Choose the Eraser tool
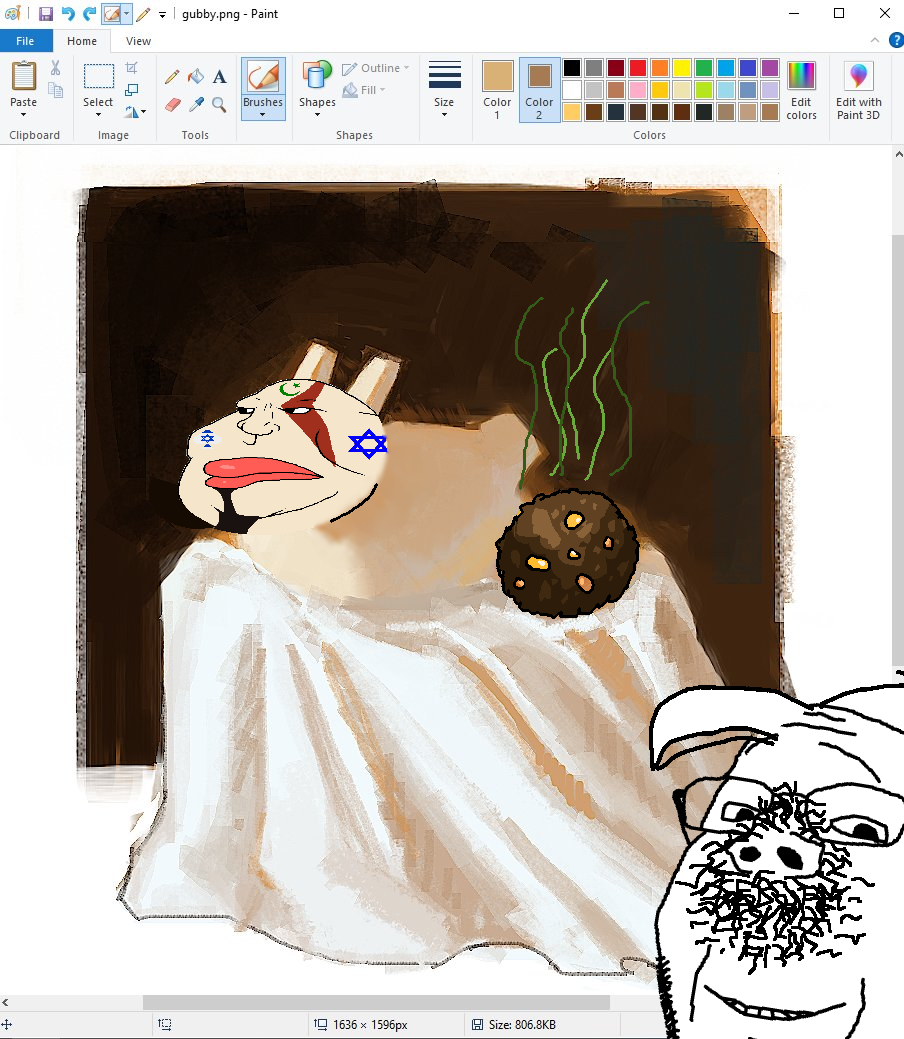 pos(172,104)
